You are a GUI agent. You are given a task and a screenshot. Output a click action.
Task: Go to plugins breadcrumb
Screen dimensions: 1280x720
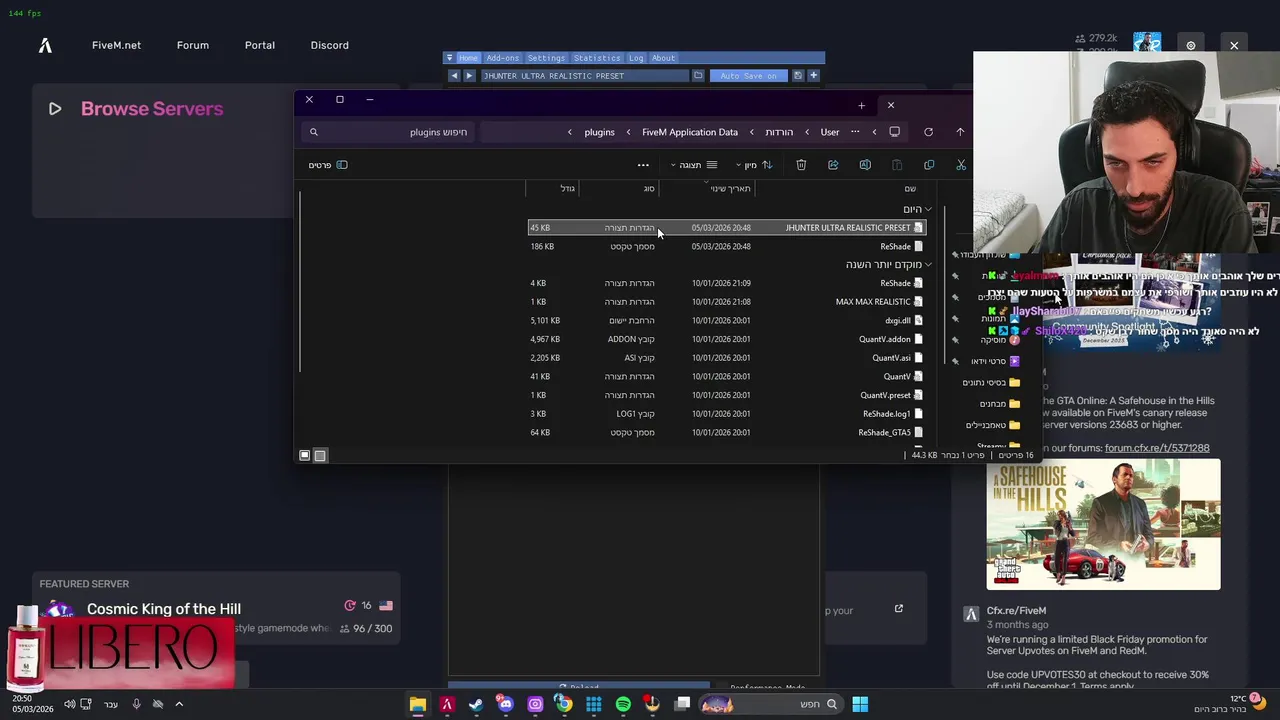pos(599,132)
